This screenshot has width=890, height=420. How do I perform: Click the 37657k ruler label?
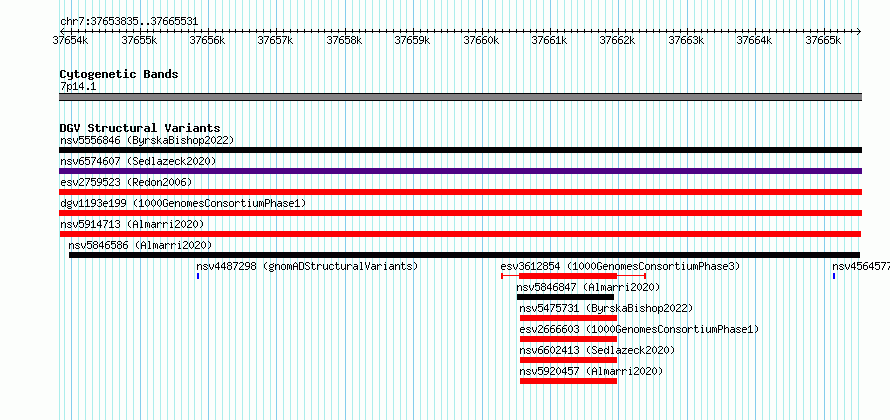(x=275, y=40)
